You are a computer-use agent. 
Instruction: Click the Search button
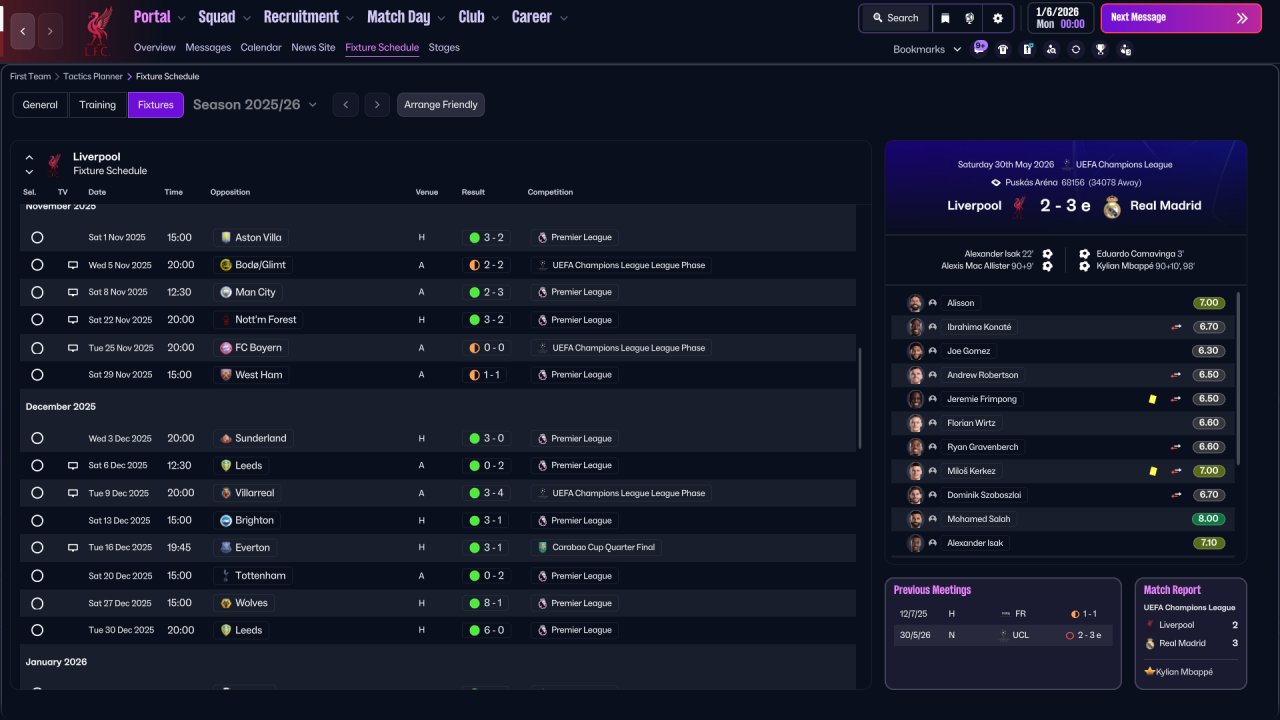[x=895, y=18]
